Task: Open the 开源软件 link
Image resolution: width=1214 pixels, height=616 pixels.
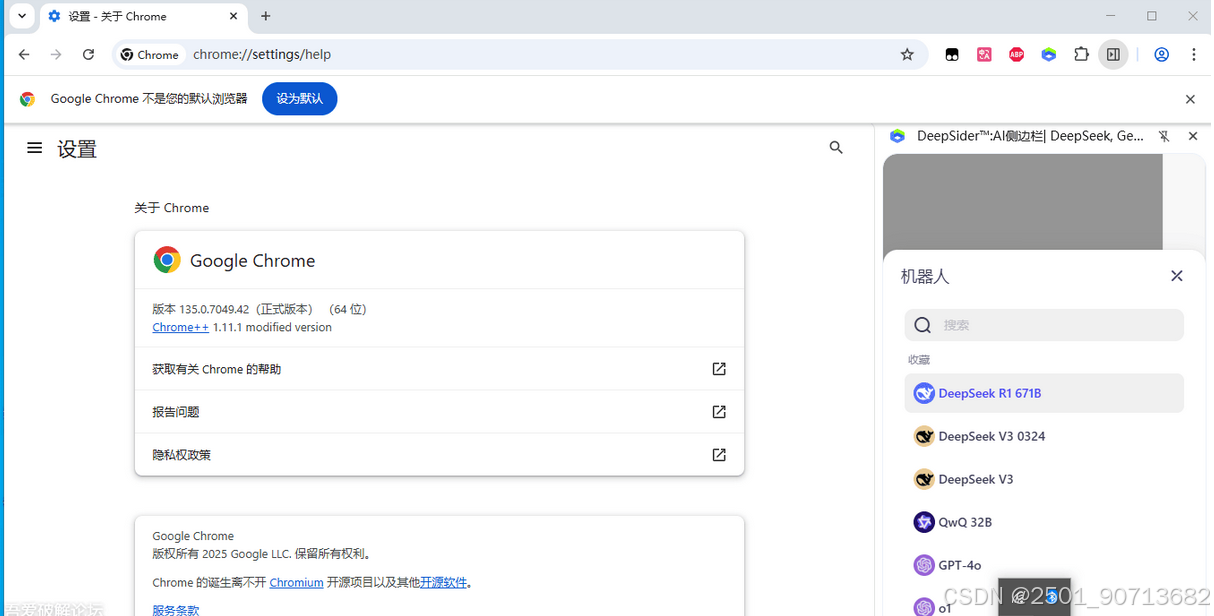Action: (443, 582)
